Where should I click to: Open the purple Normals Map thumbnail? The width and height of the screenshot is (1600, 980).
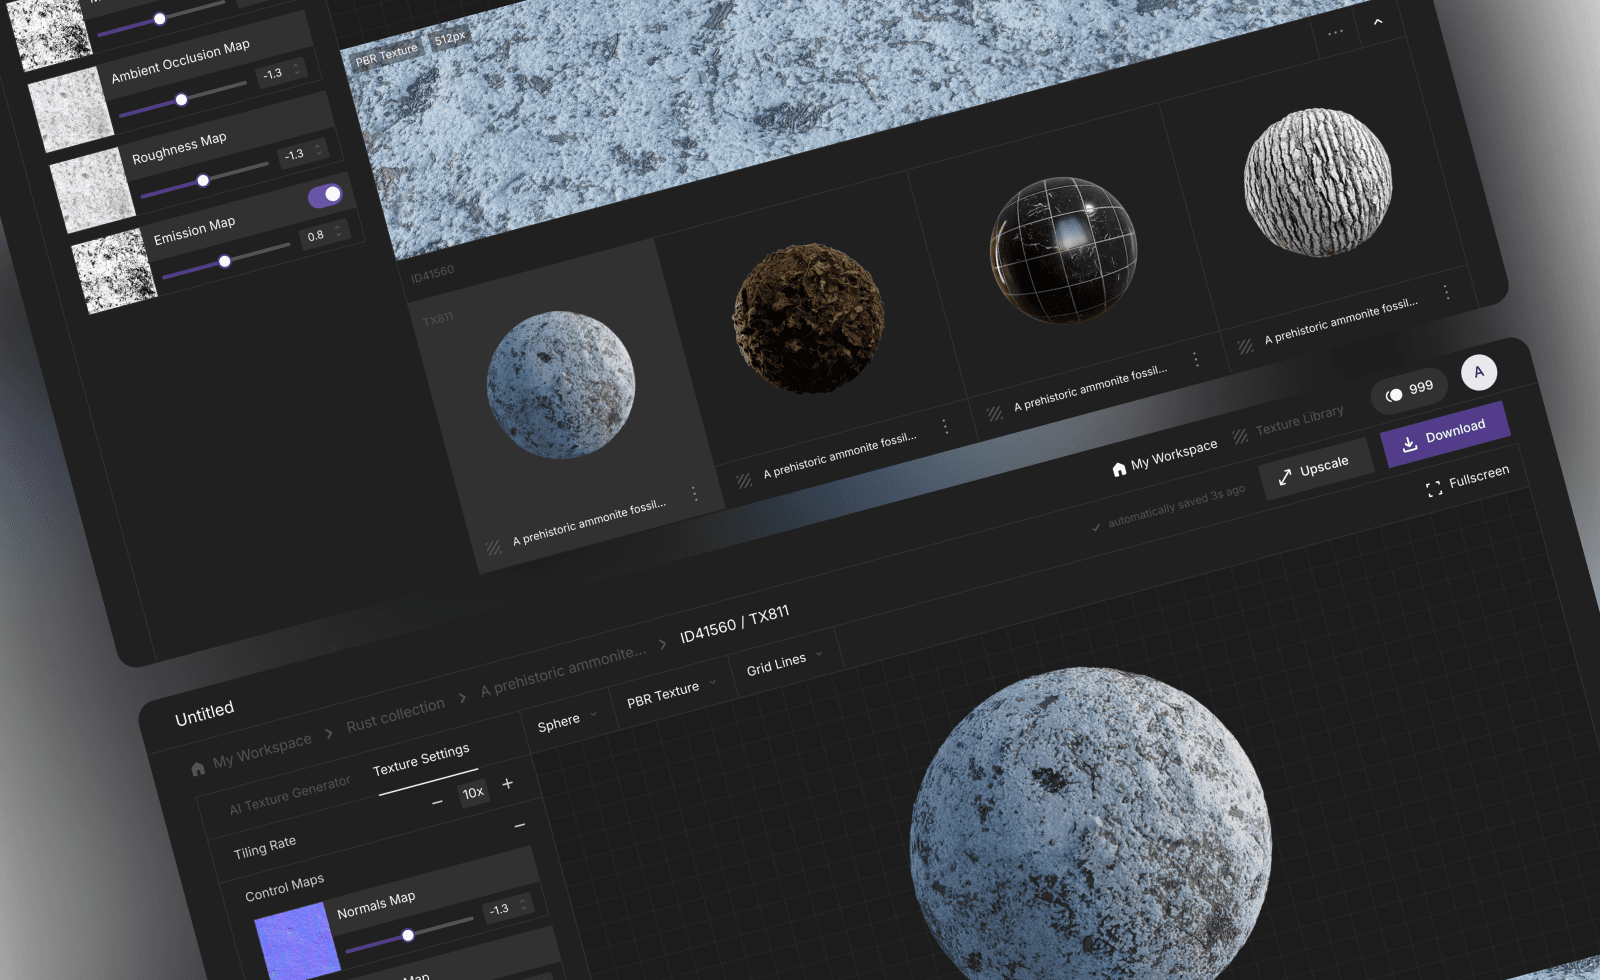pos(299,942)
